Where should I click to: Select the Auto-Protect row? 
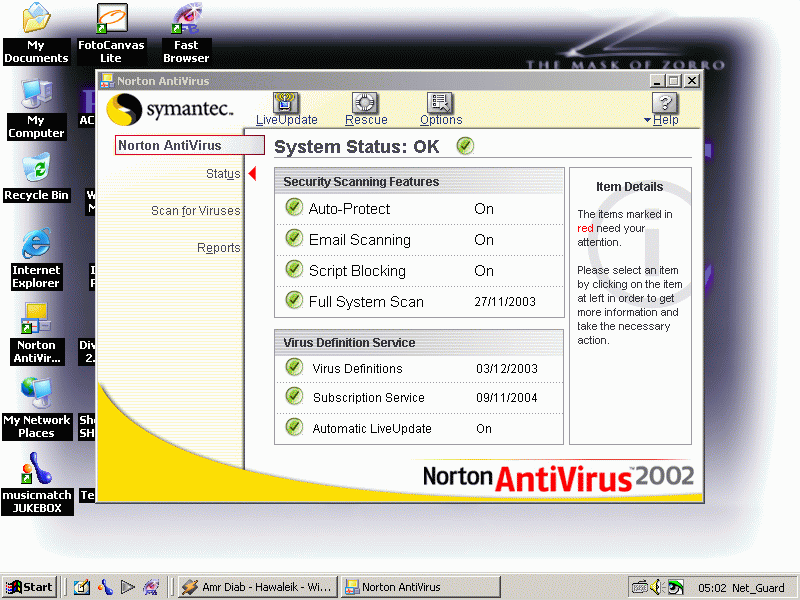419,209
